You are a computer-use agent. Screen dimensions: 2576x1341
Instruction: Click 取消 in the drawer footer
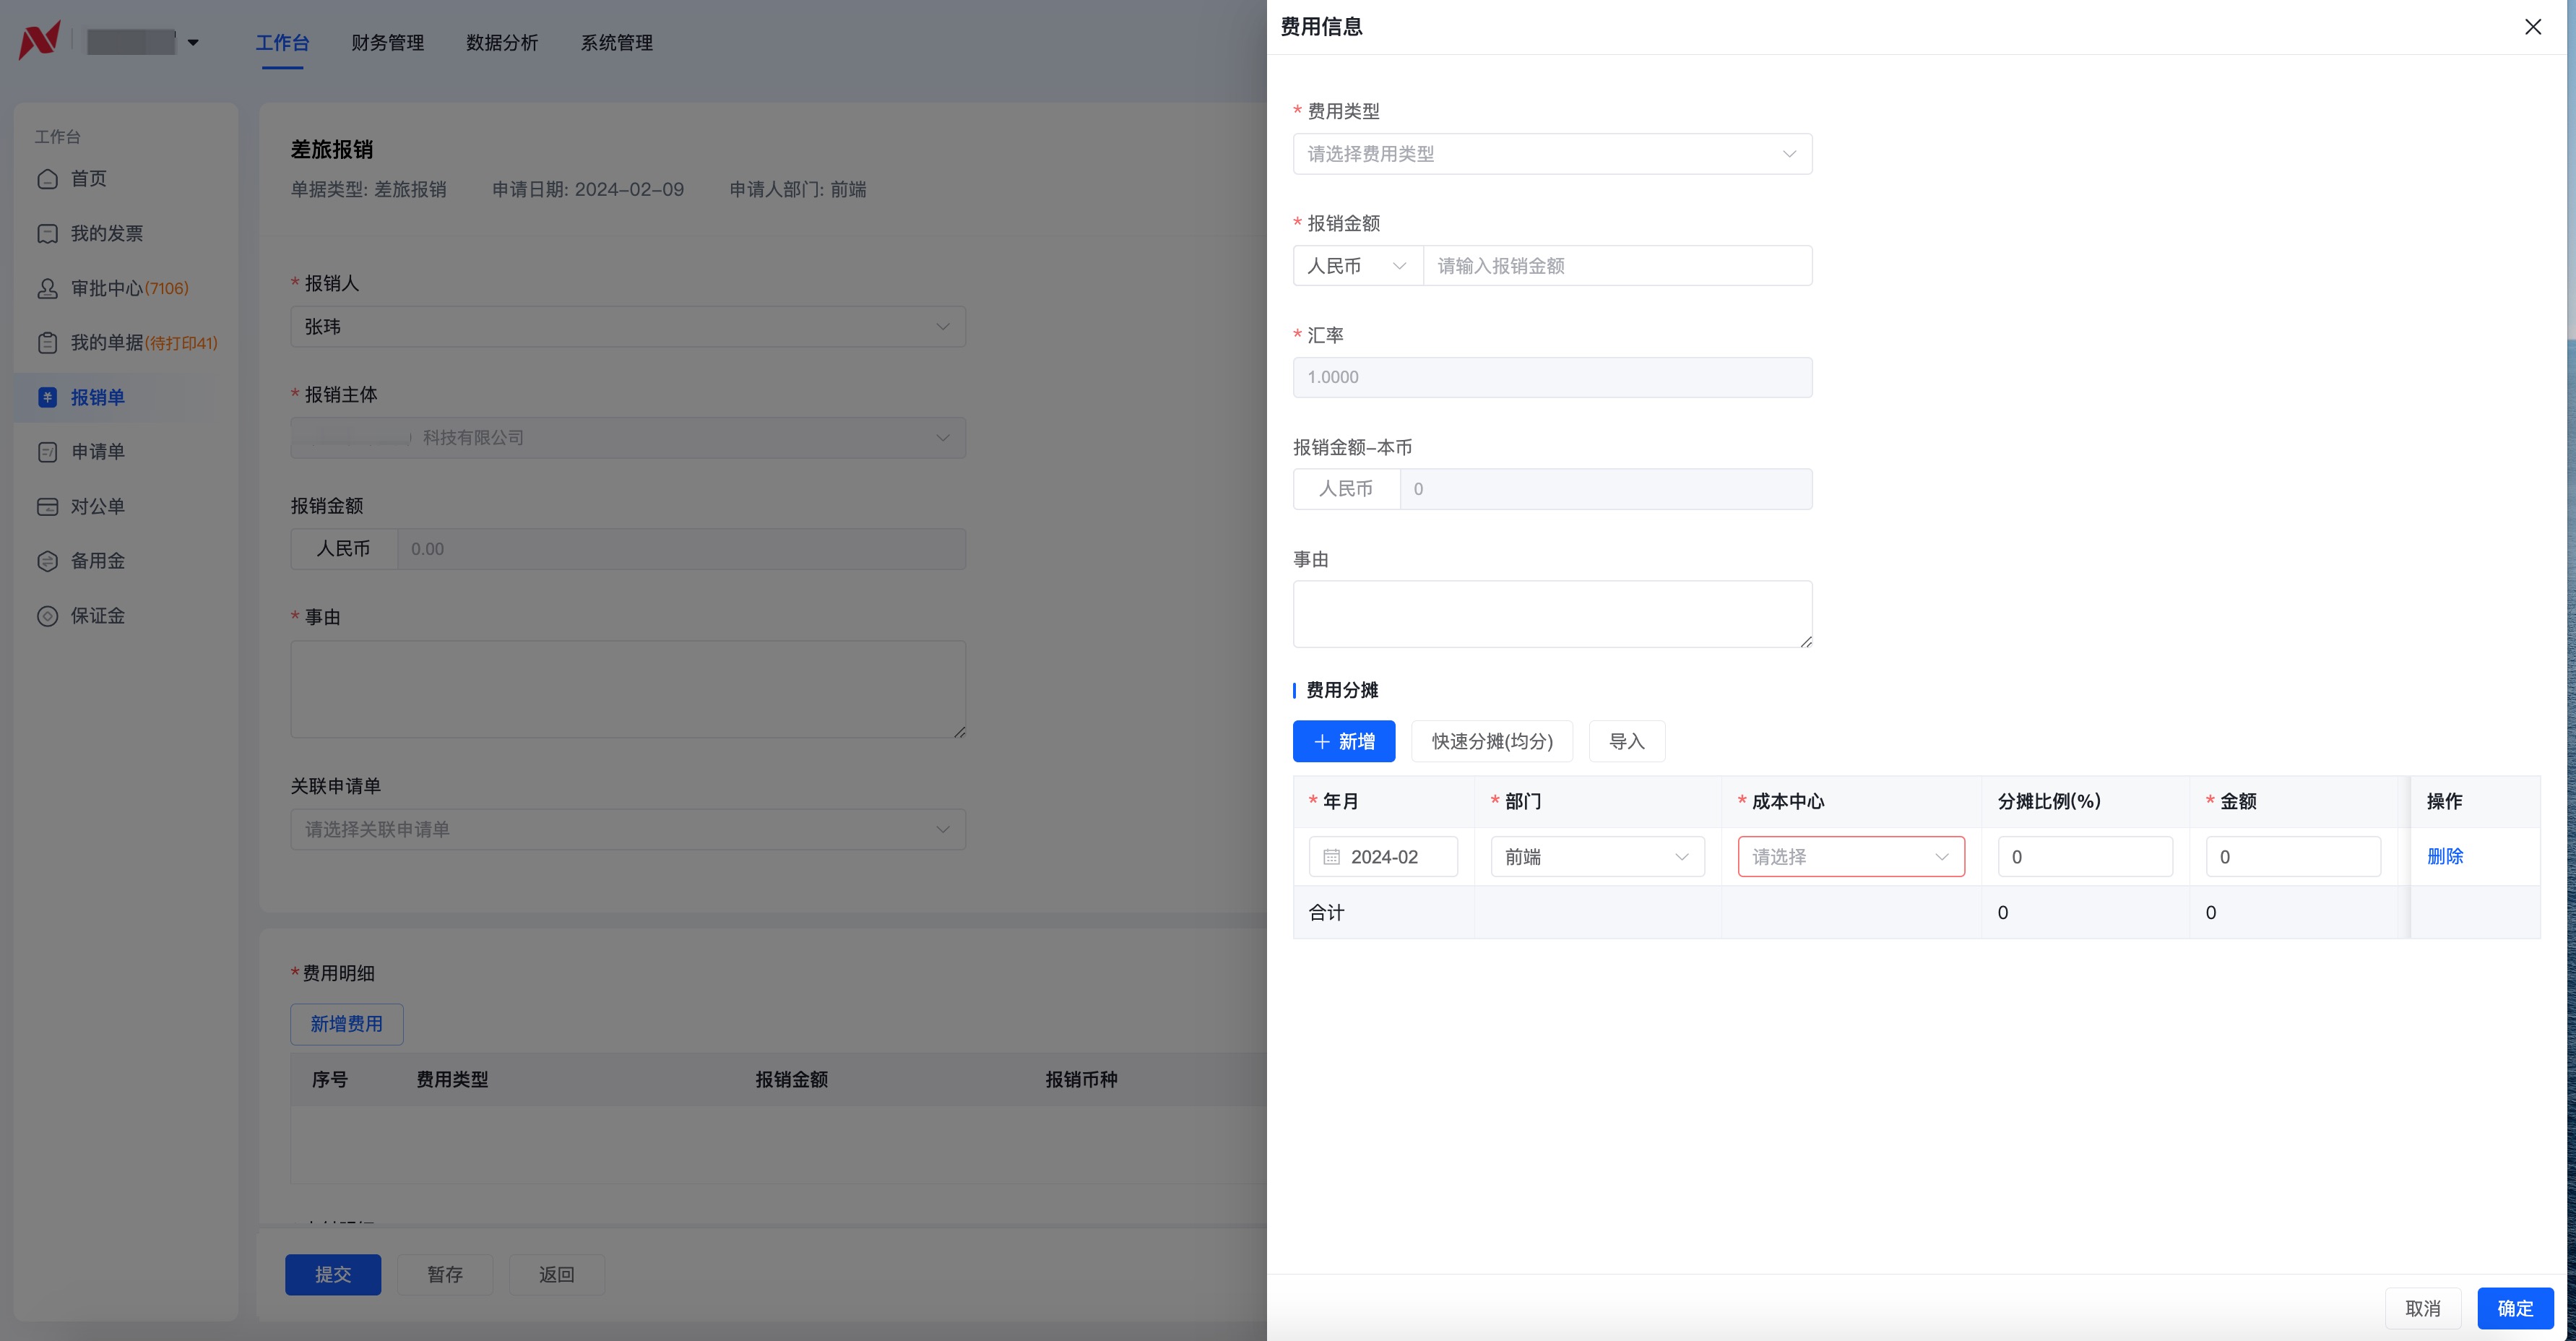(x=2423, y=1308)
